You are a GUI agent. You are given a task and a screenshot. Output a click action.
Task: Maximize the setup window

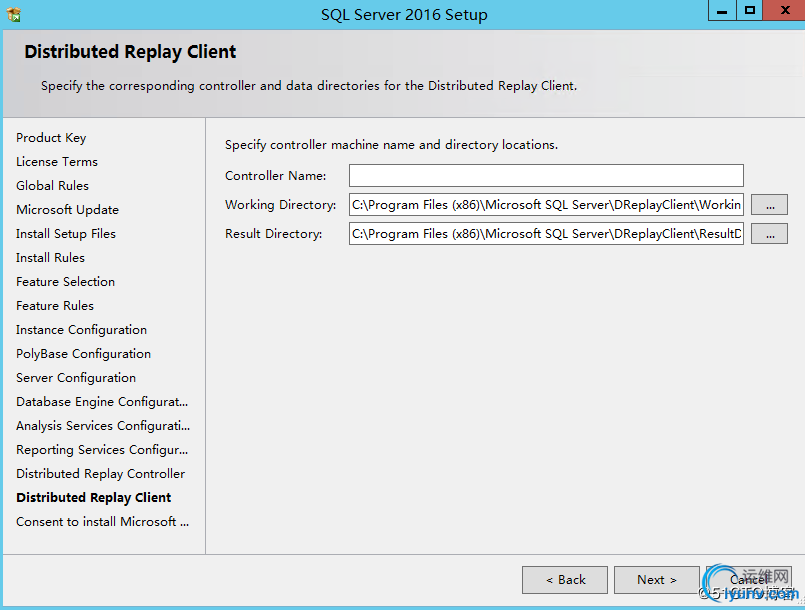[x=750, y=10]
